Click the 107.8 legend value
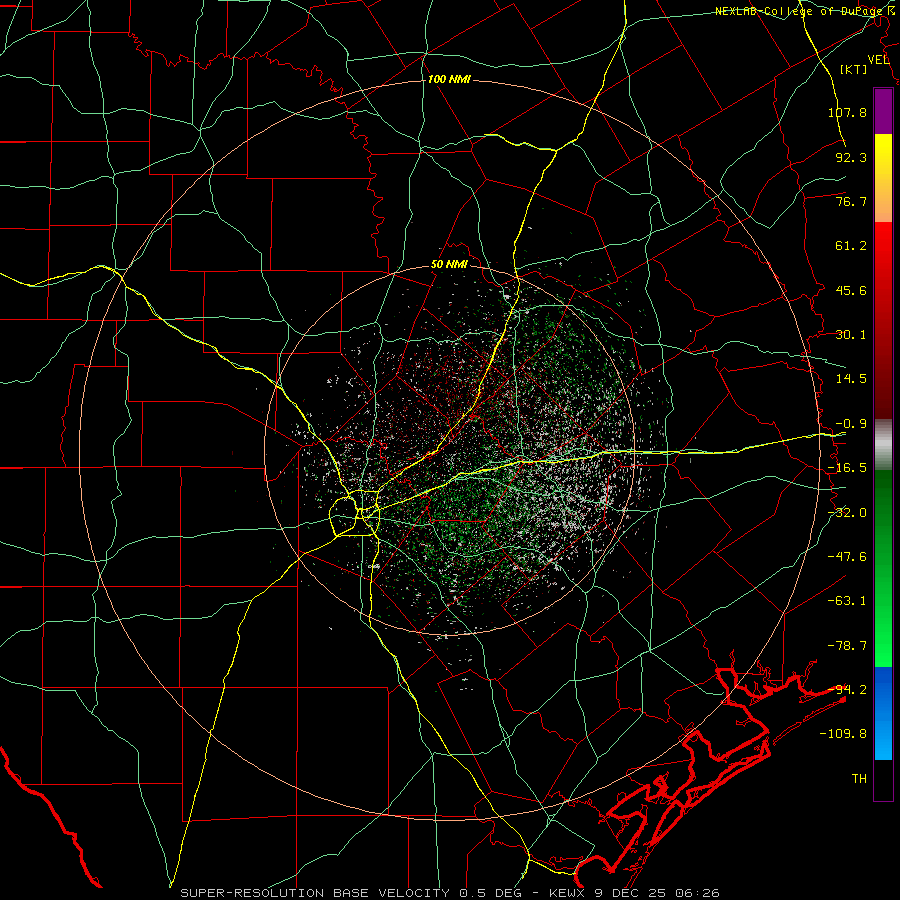 click(847, 112)
